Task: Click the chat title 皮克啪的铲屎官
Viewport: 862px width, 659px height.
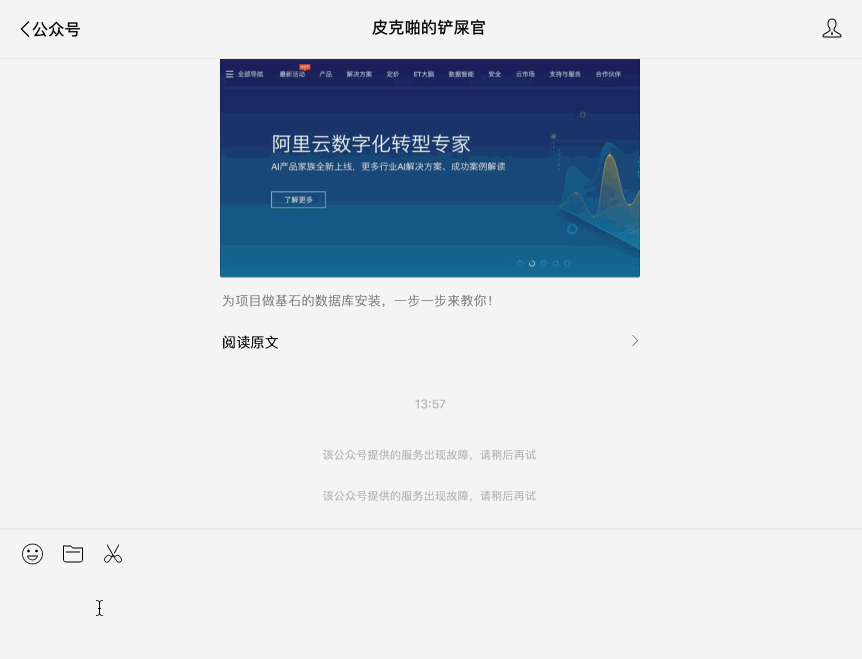Action: click(429, 28)
